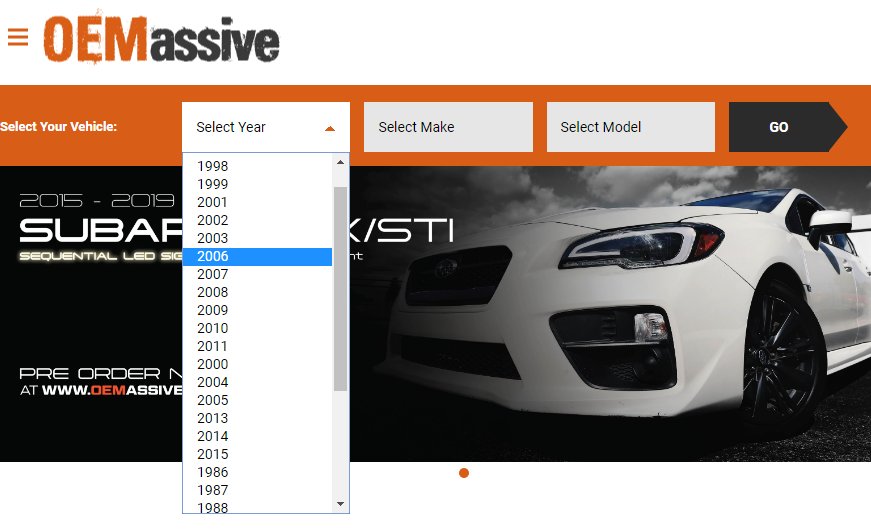Click the GO button
The width and height of the screenshot is (871, 530).
[x=788, y=127]
